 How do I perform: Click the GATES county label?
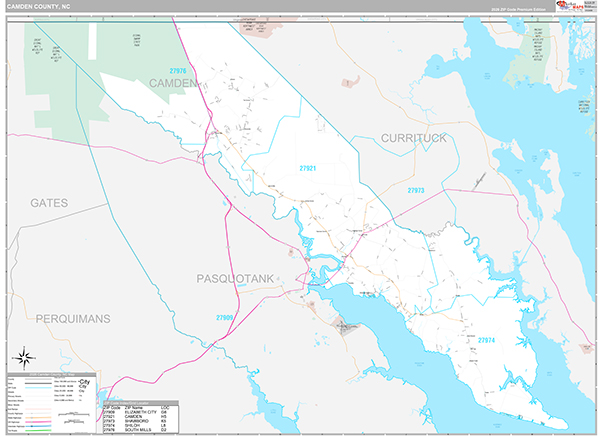(49, 203)
